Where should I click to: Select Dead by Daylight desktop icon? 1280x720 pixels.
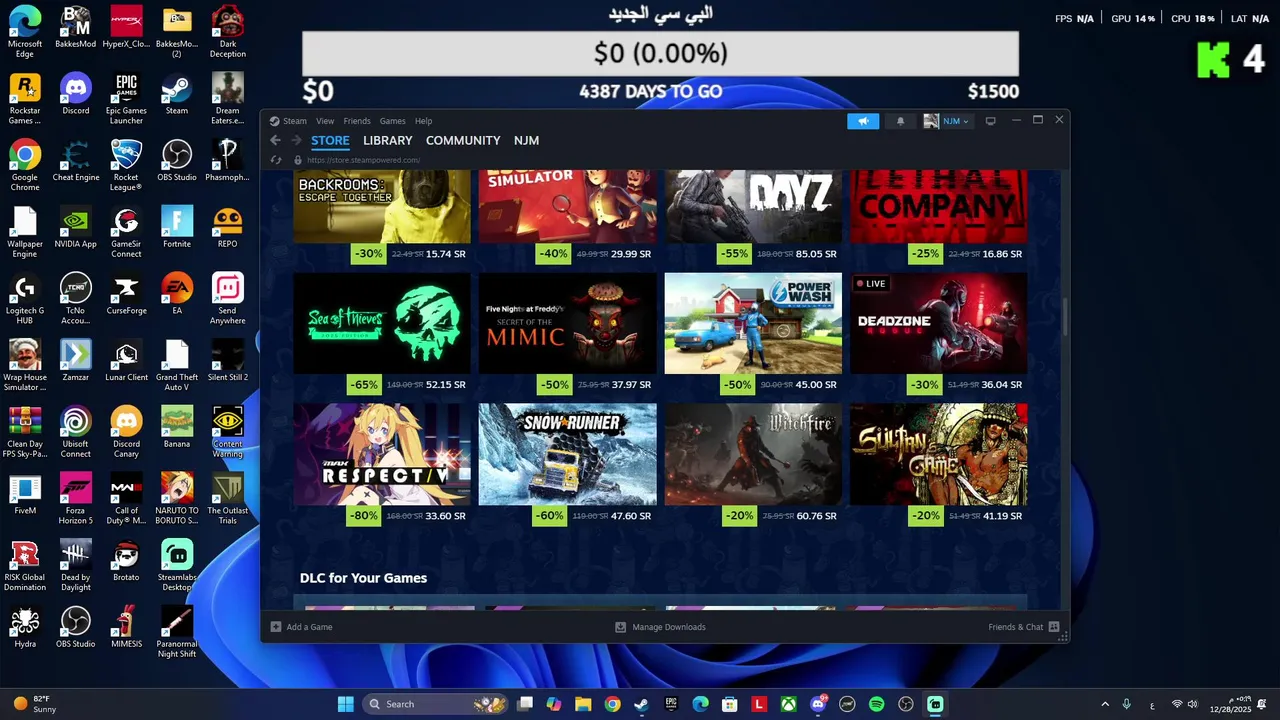tap(76, 566)
